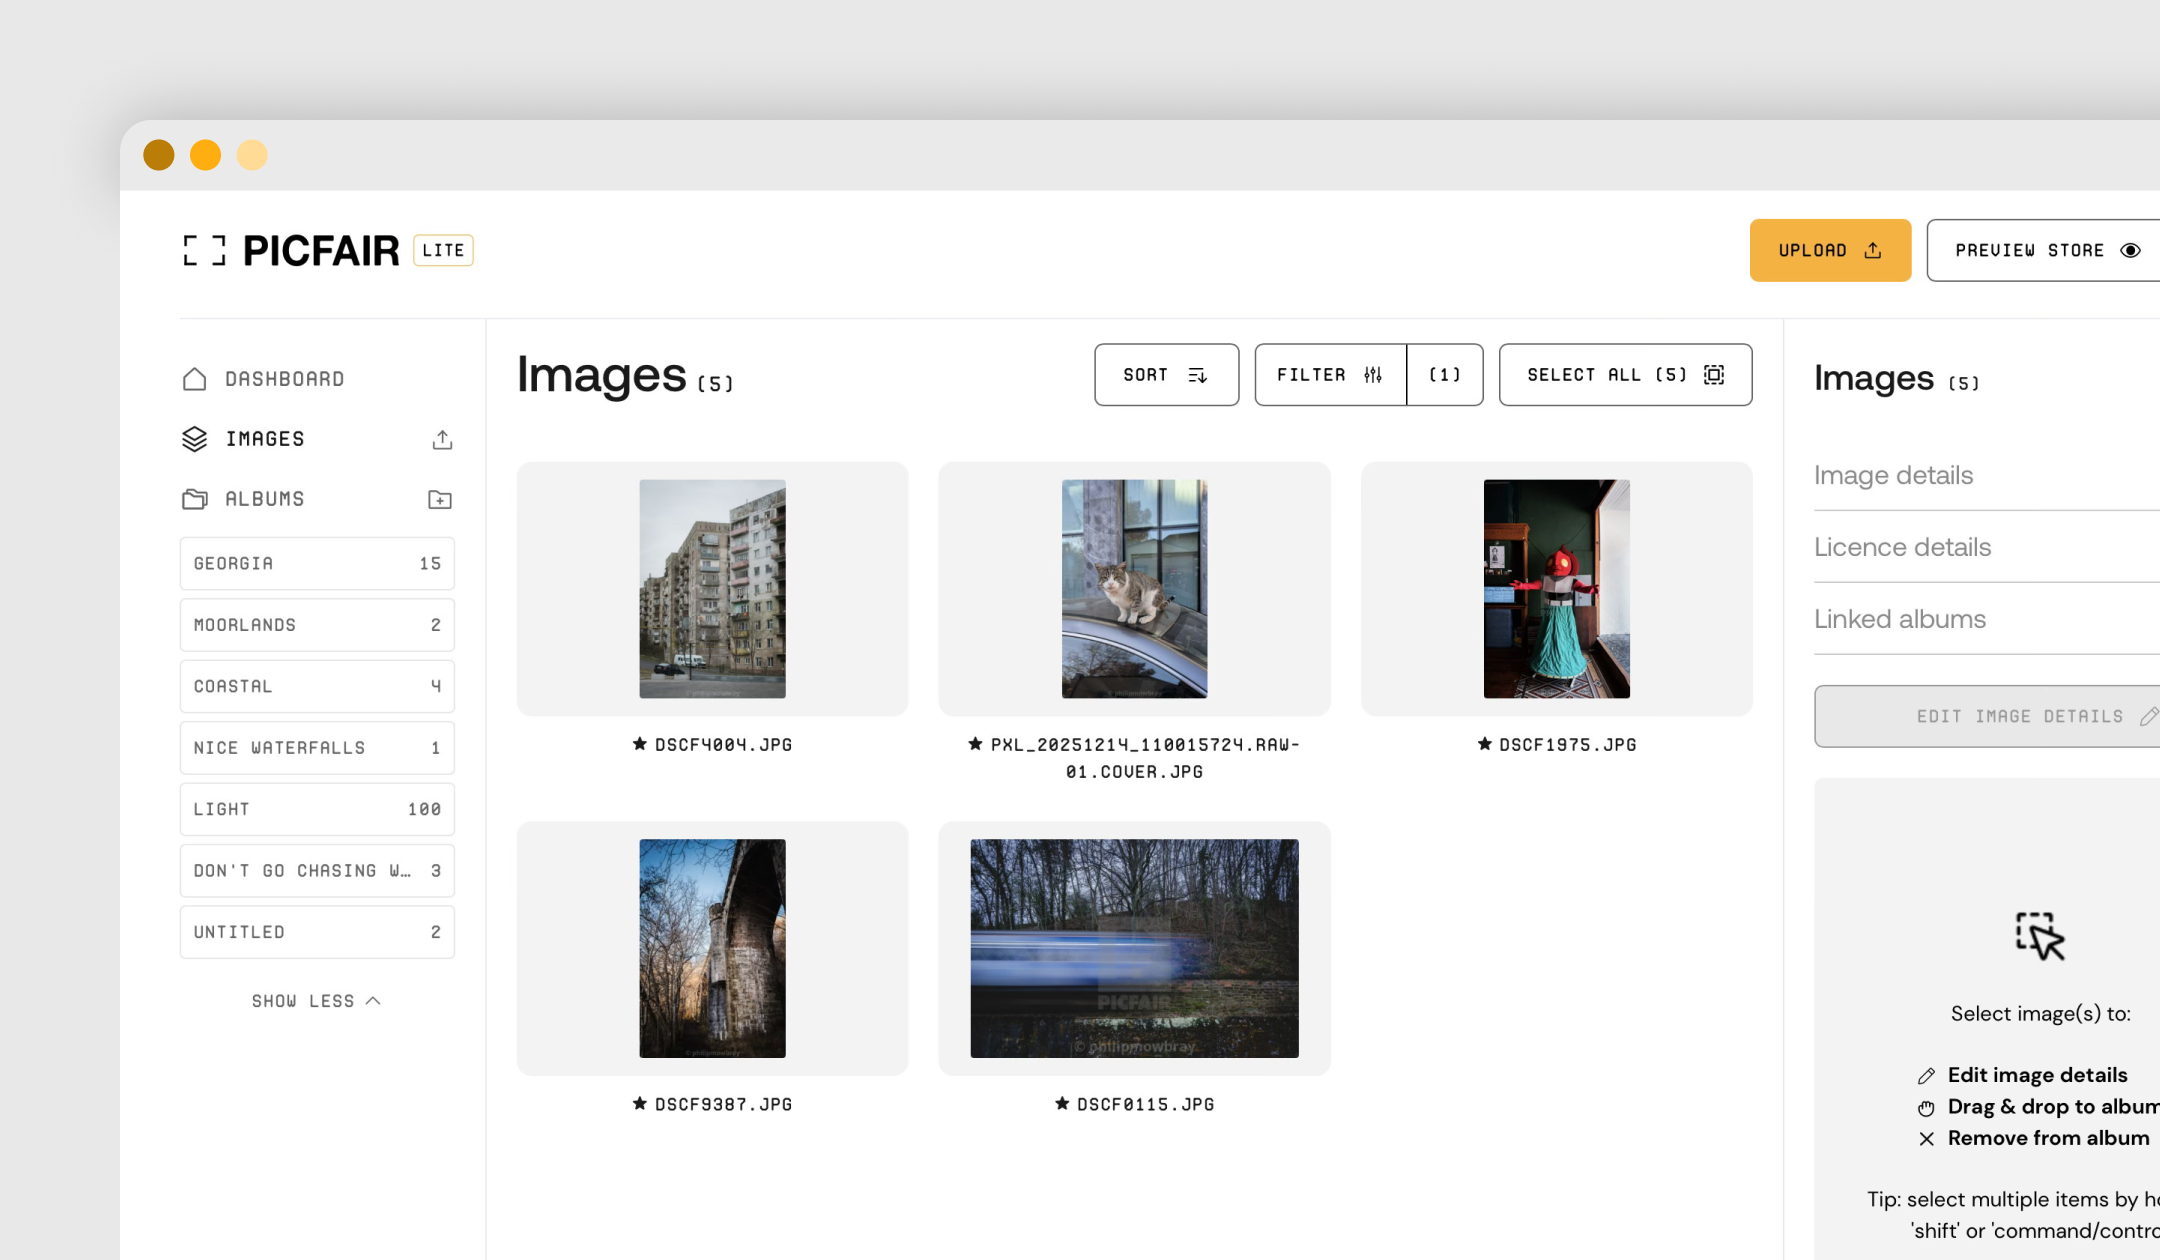This screenshot has height=1260, width=2160.
Task: Expand the Licence details section
Action: [x=1902, y=547]
